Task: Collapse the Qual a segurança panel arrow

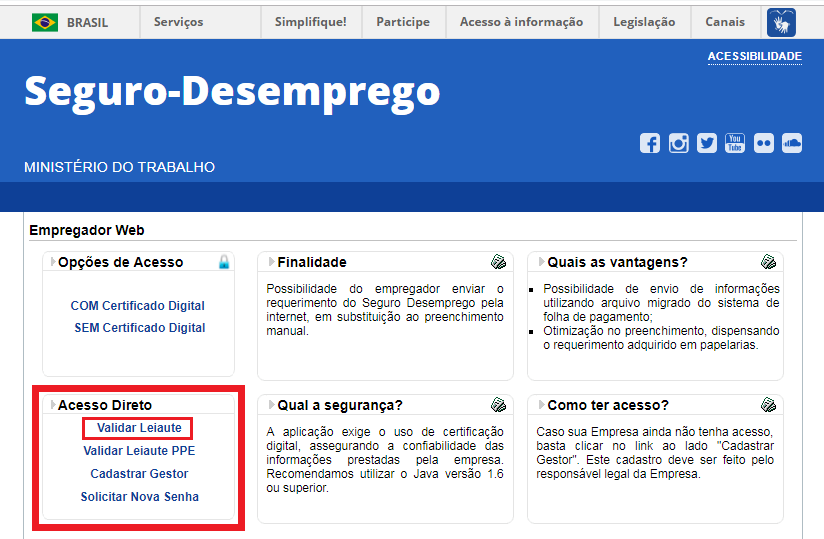Action: point(271,405)
